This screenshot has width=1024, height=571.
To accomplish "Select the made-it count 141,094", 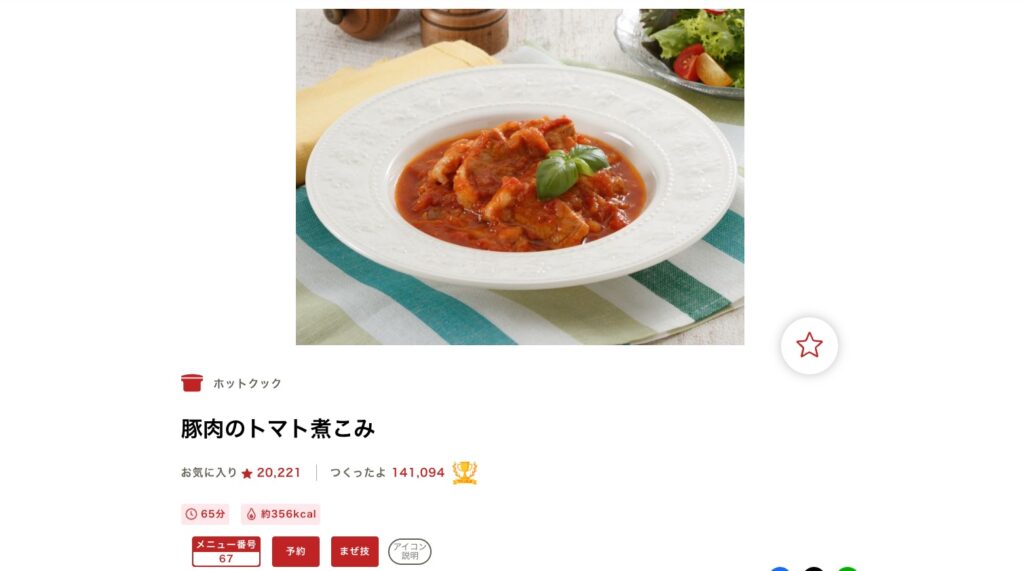I will click(418, 472).
